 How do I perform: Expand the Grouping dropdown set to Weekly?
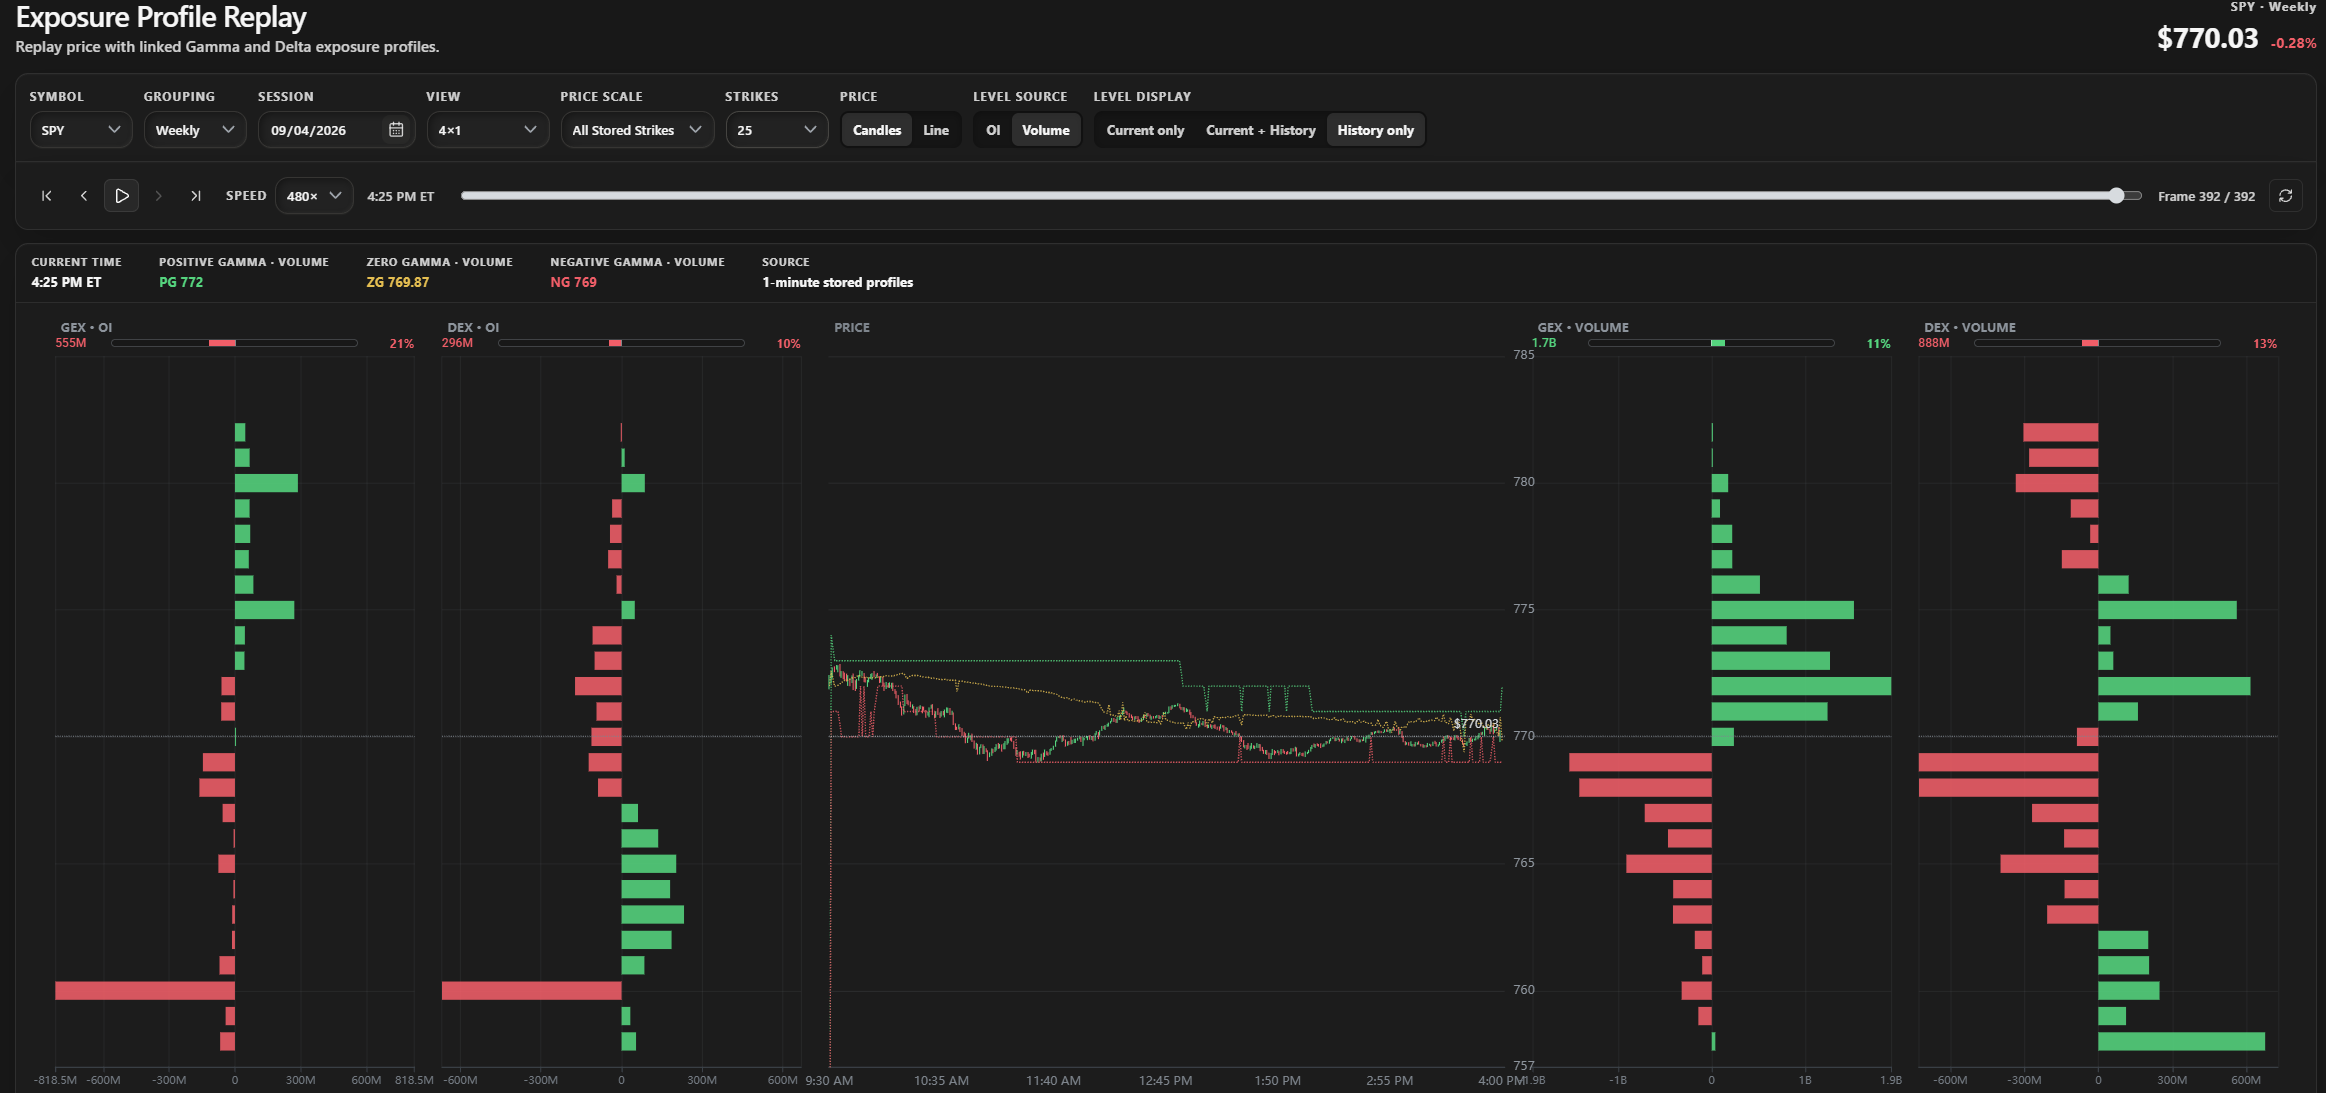[x=195, y=130]
